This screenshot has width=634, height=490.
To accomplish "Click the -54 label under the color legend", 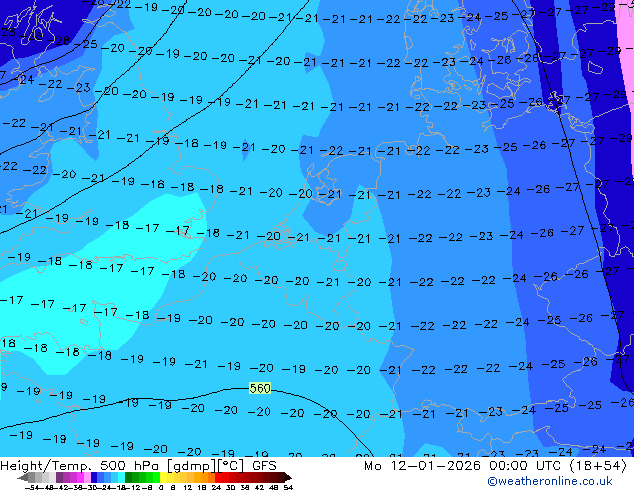I will coord(32,487).
